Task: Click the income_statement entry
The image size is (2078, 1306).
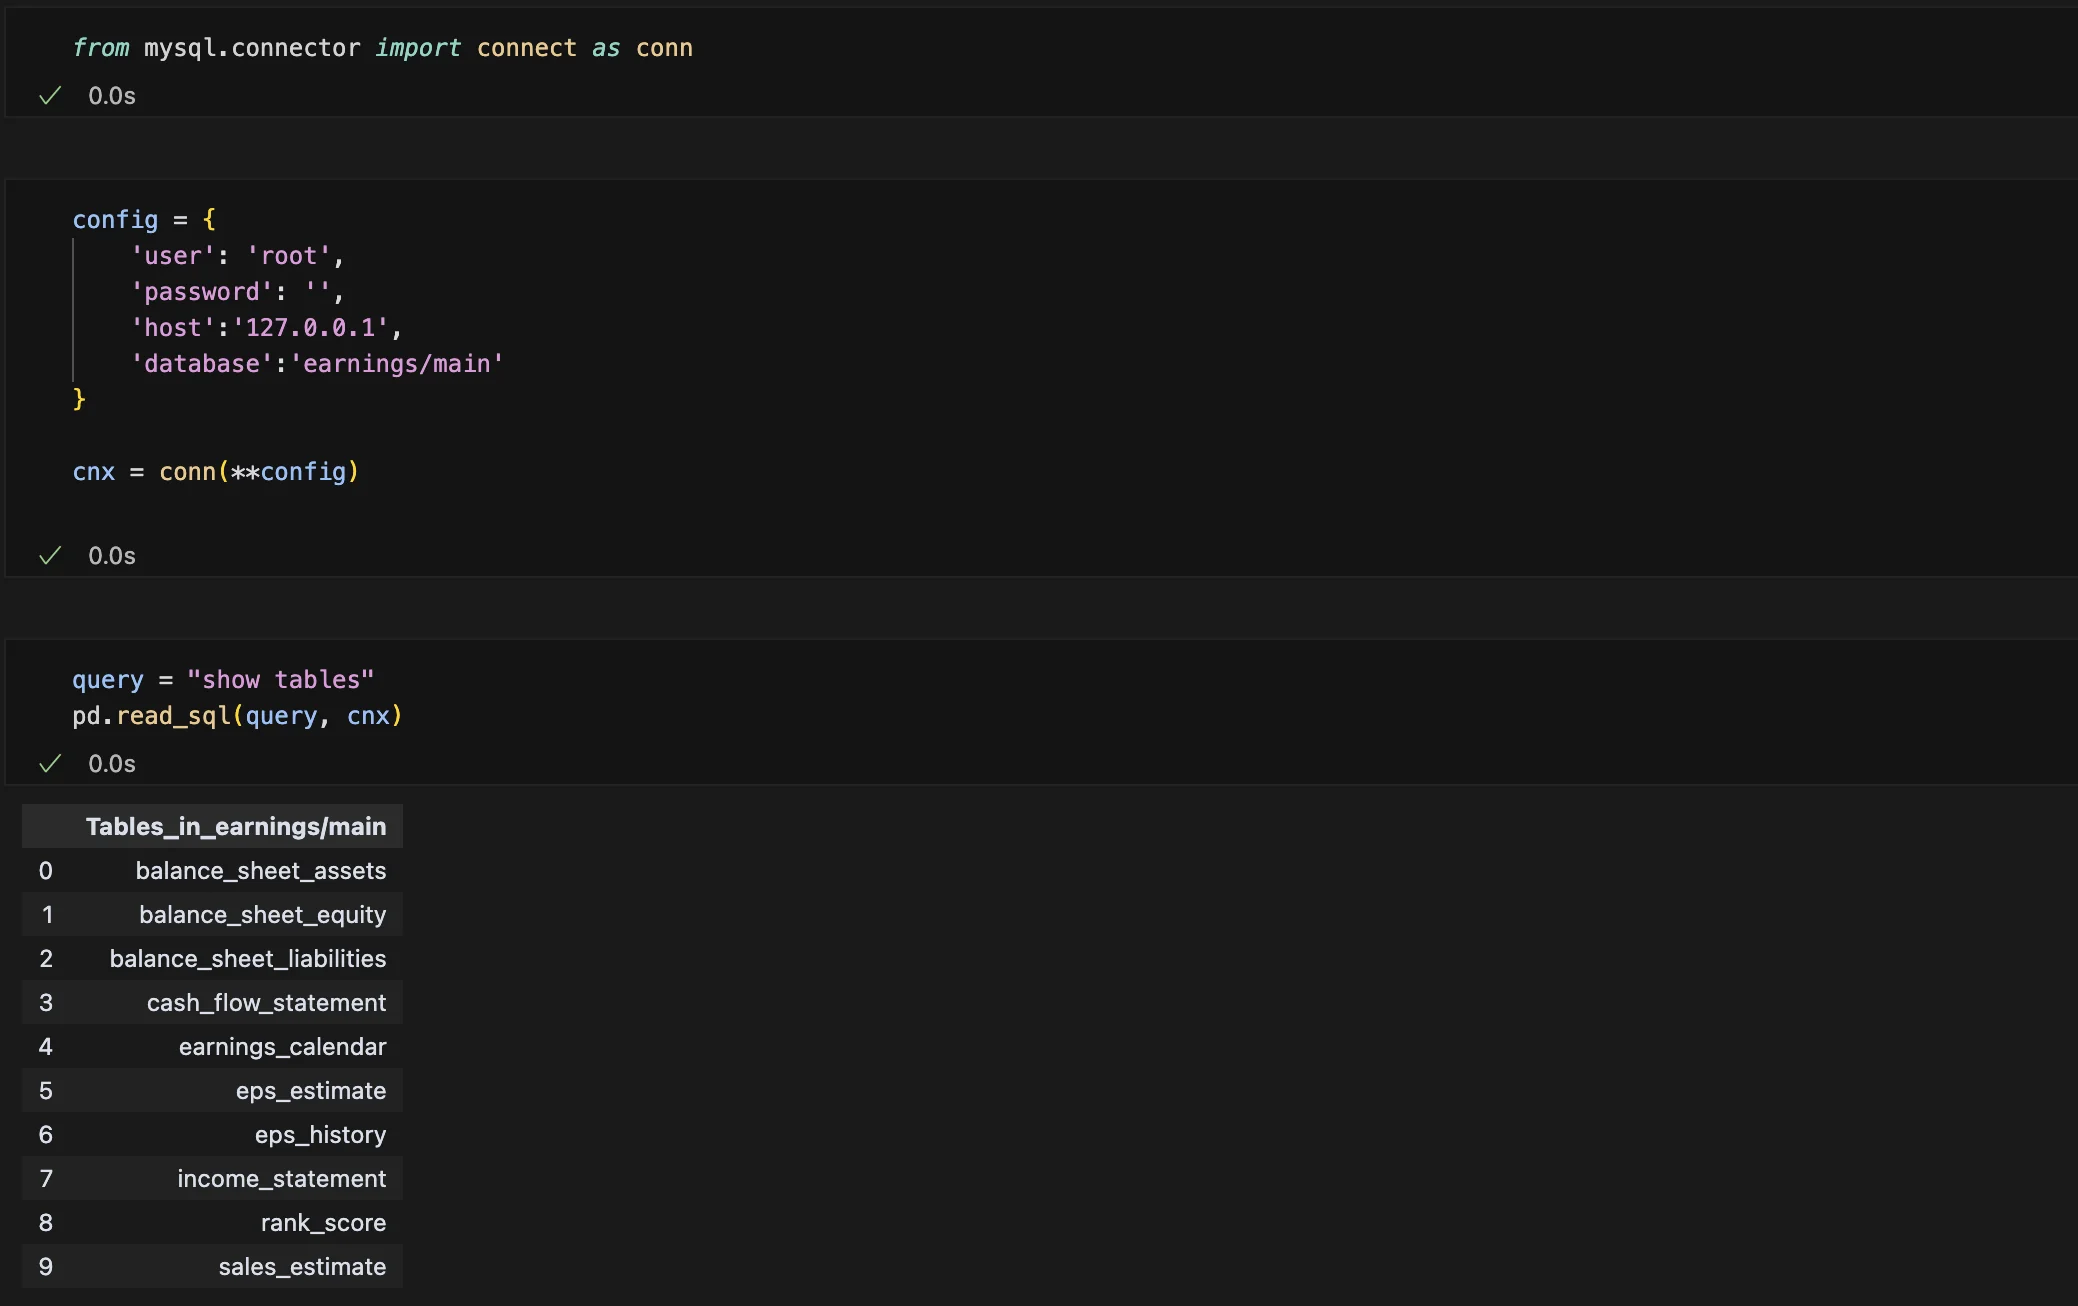Action: point(281,1179)
